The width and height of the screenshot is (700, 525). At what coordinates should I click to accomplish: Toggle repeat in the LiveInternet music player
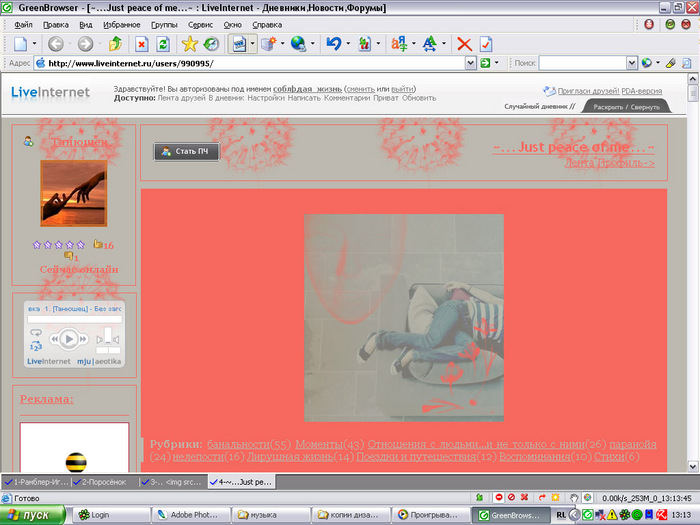pyautogui.click(x=36, y=333)
